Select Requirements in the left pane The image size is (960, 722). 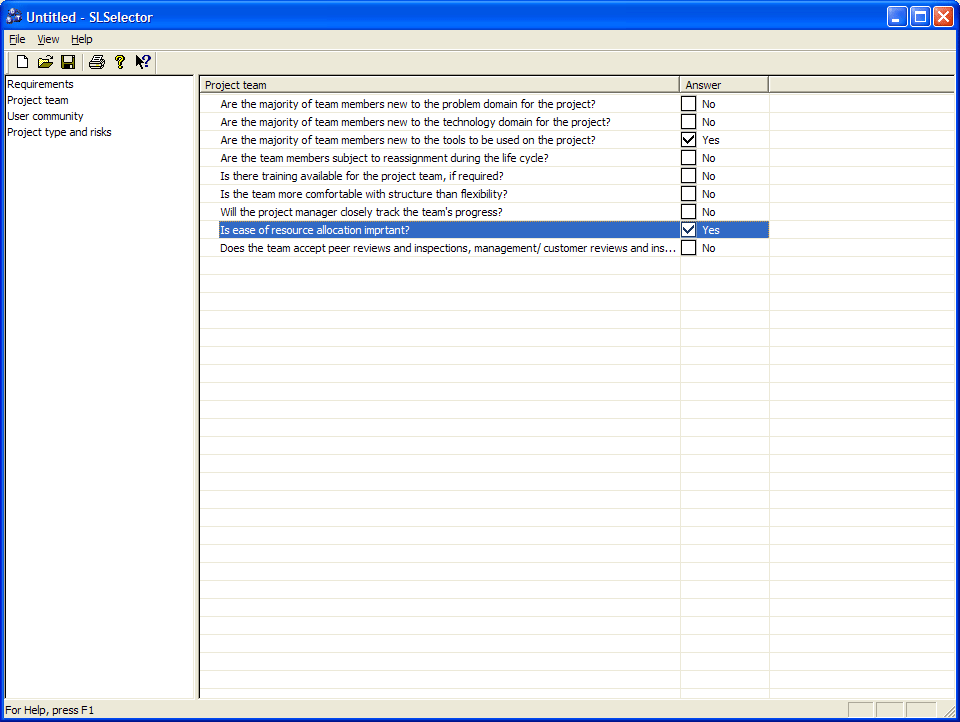40,84
